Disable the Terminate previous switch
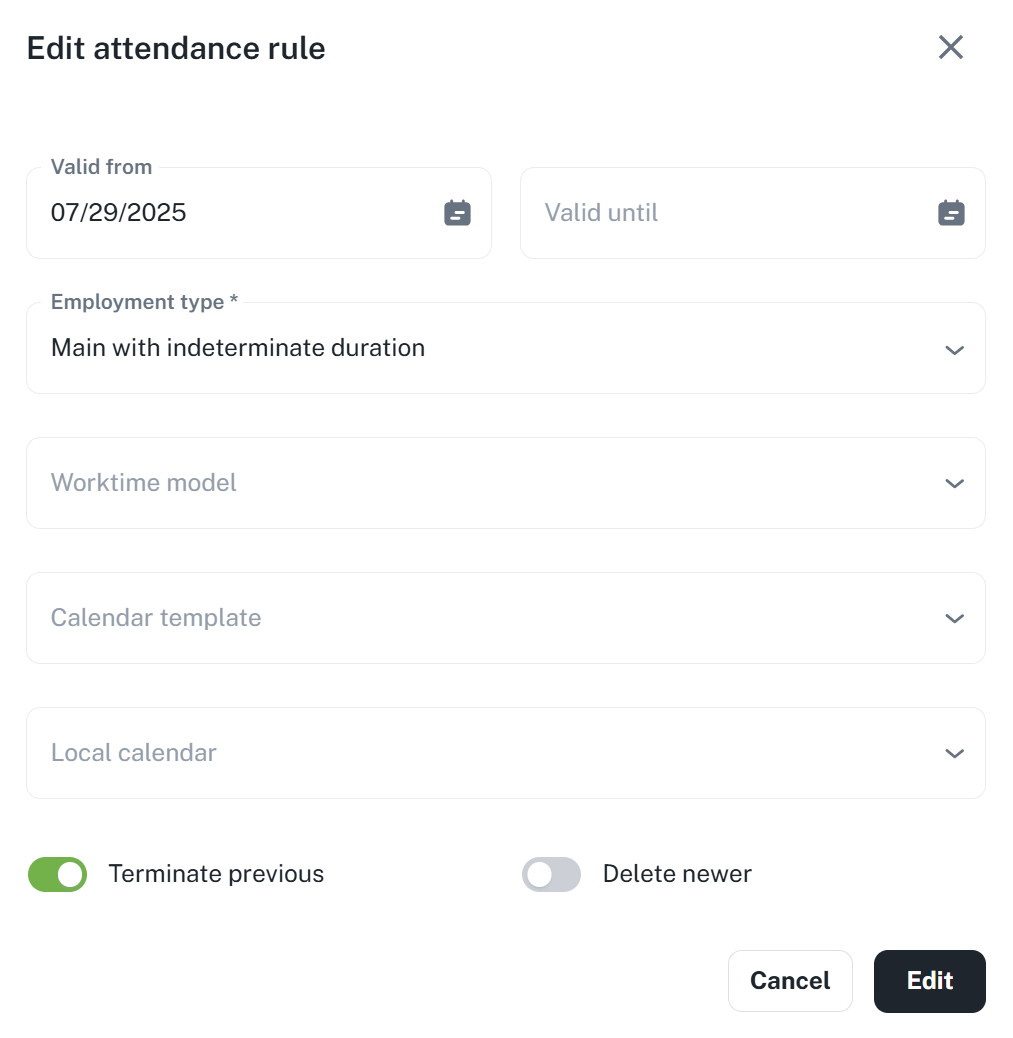Screen dimensions: 1013x1038 [x=58, y=874]
